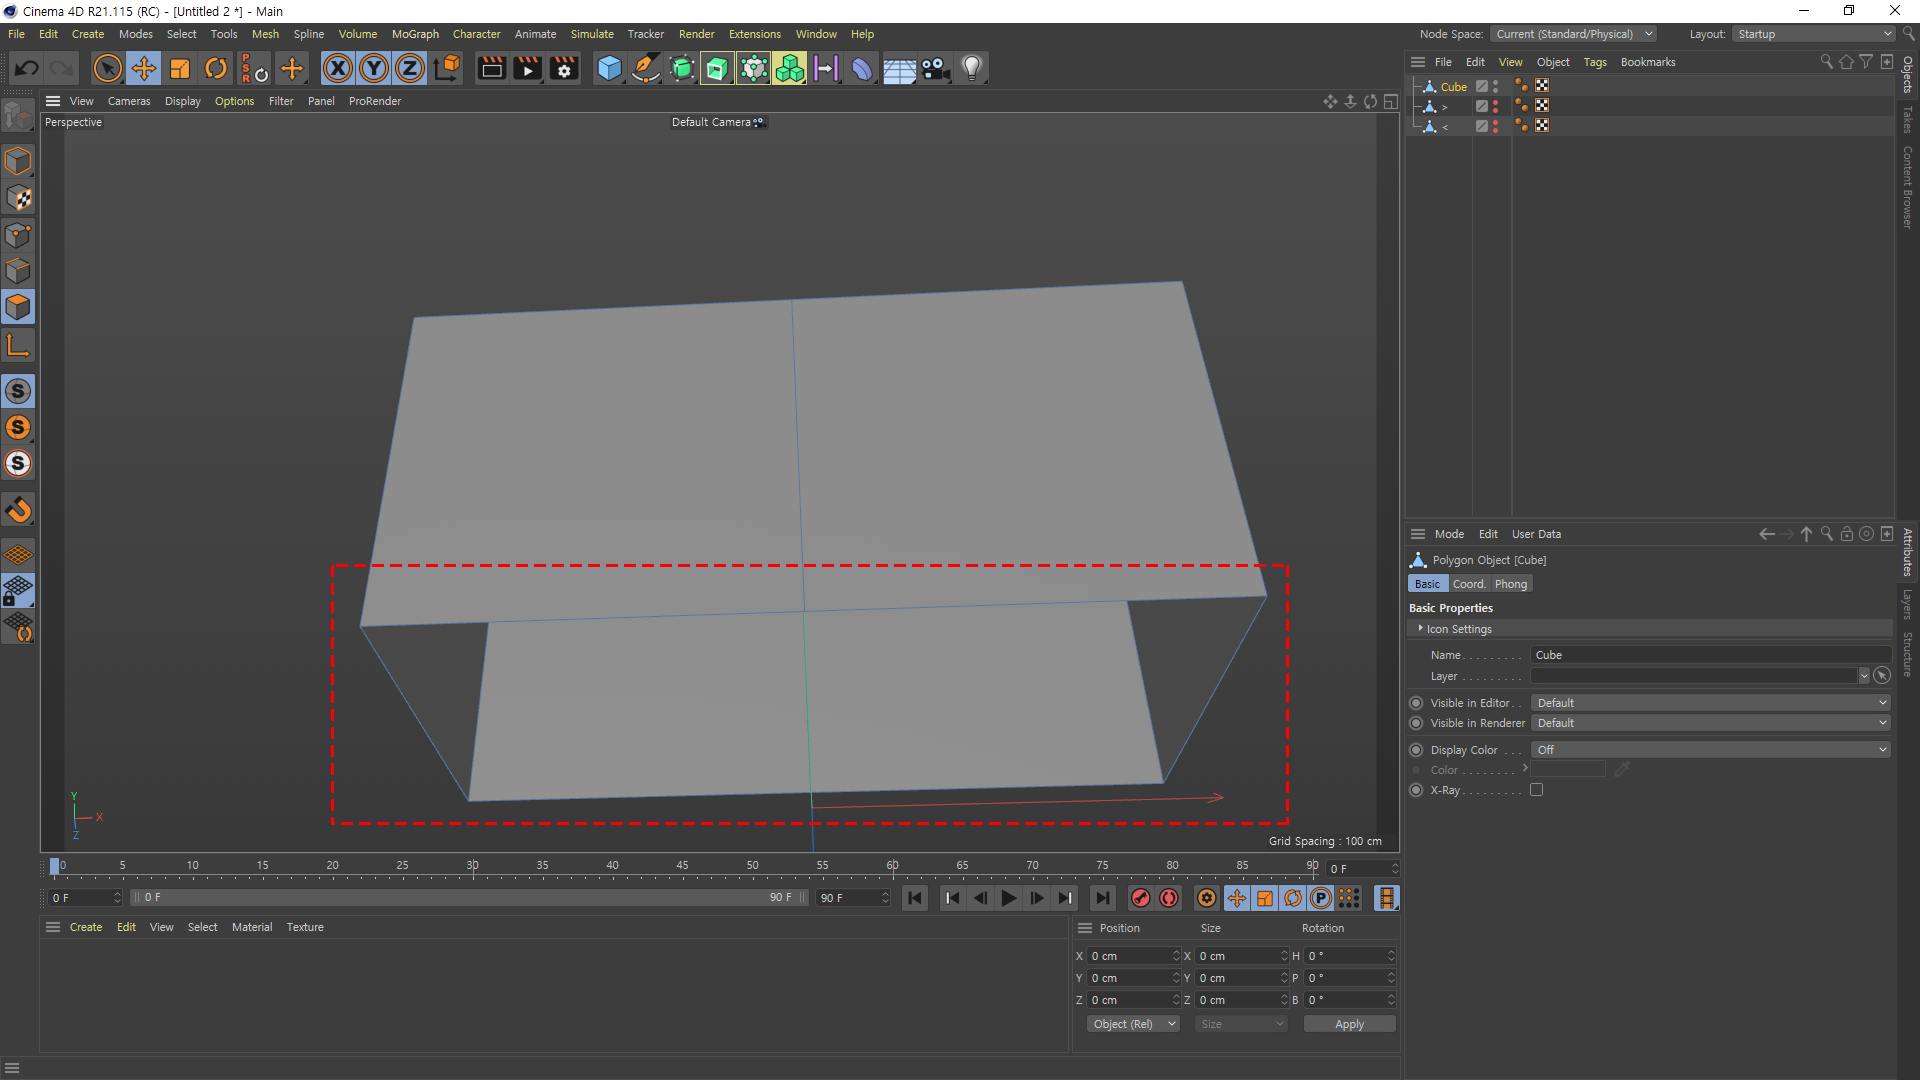Image resolution: width=1920 pixels, height=1080 pixels.
Task: Select the Rotate tool
Action: point(216,68)
